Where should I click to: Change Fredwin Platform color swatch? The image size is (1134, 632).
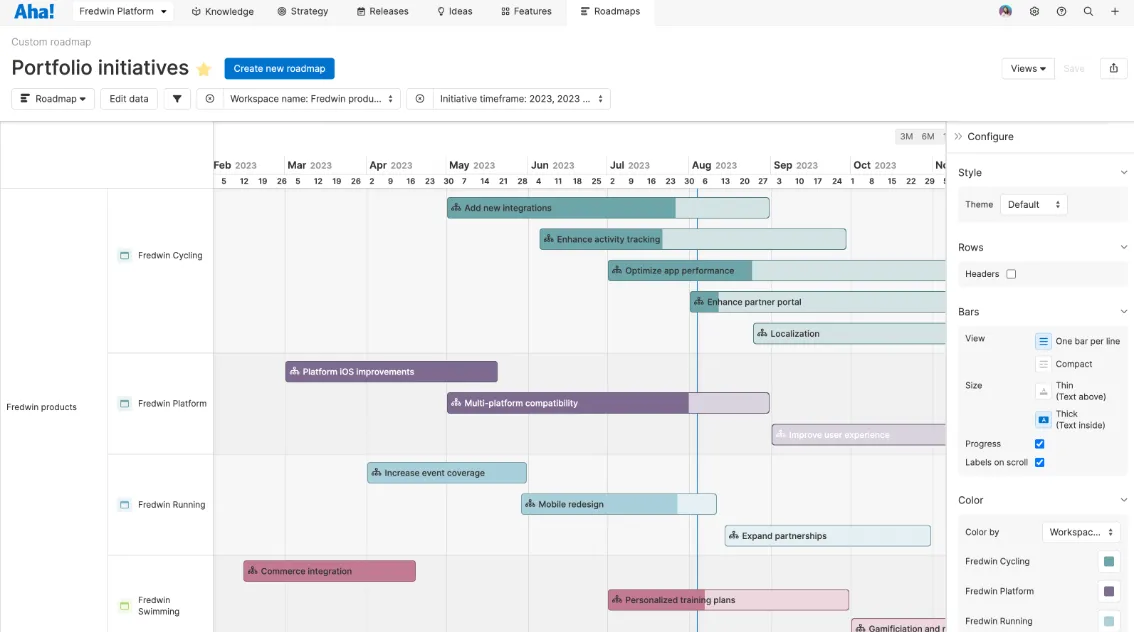coord(1109,592)
